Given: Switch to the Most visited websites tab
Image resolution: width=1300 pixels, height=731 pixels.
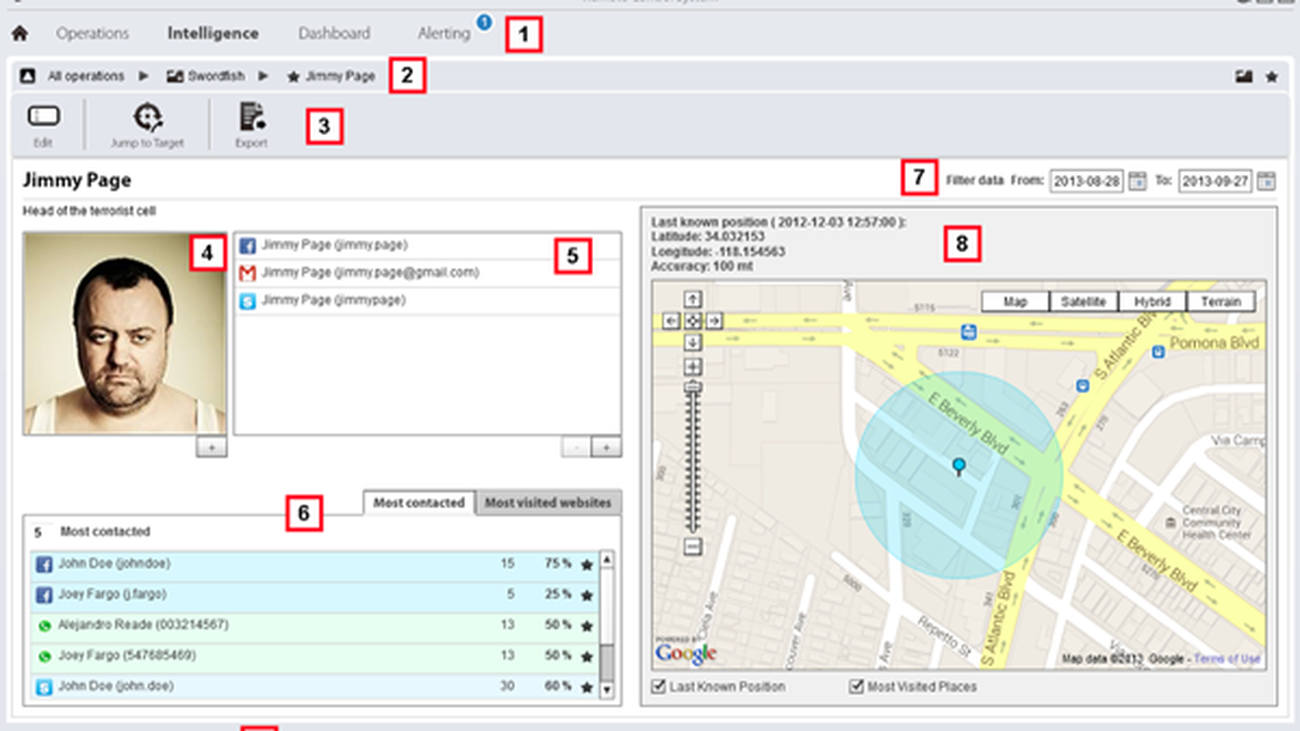Looking at the screenshot, I should pyautogui.click(x=547, y=503).
